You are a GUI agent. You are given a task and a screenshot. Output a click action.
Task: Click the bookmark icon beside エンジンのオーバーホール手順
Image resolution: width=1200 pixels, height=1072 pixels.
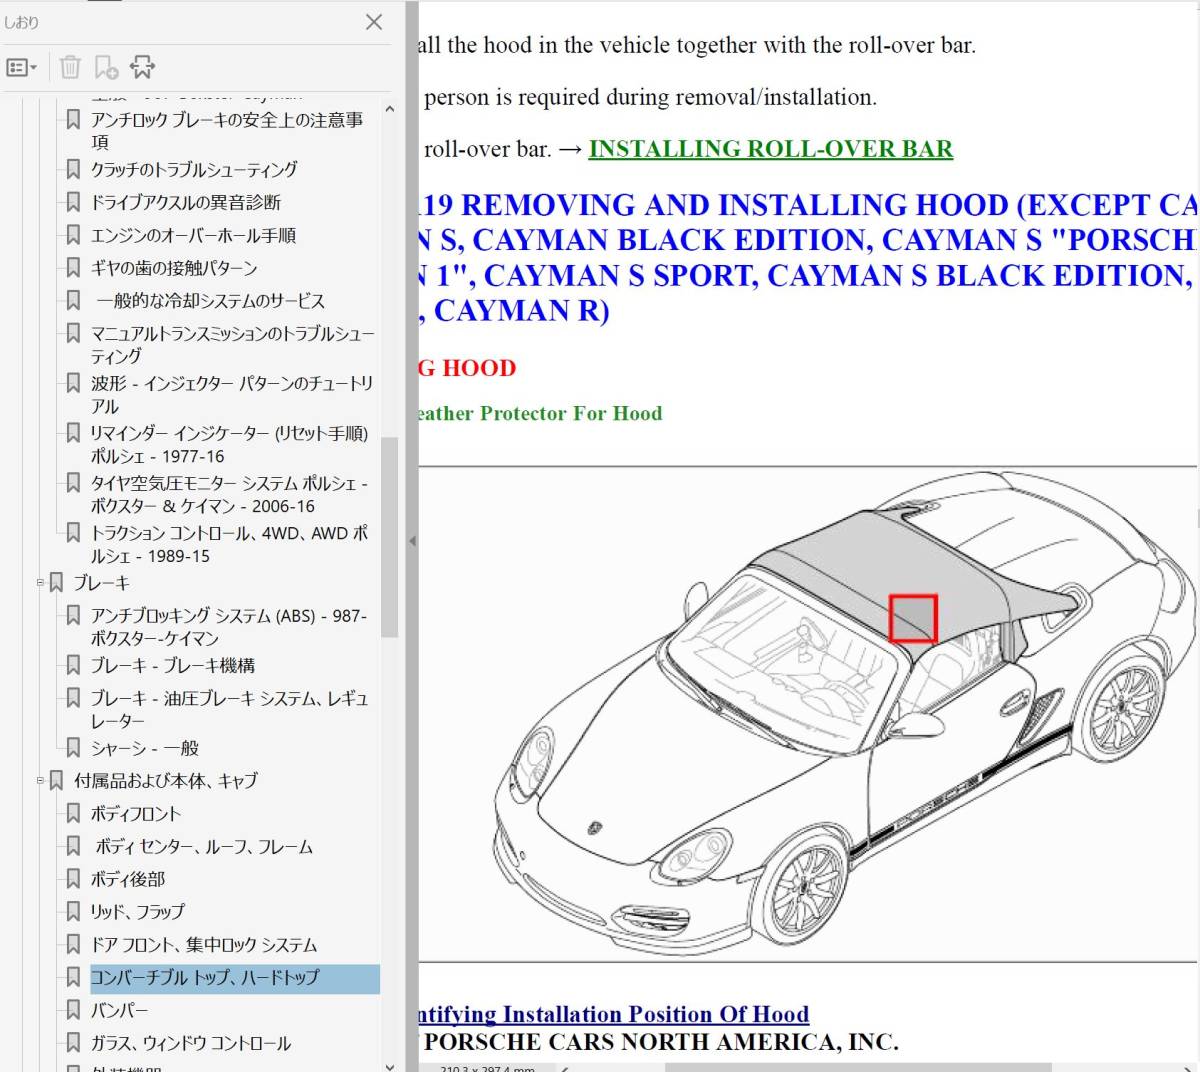click(73, 234)
